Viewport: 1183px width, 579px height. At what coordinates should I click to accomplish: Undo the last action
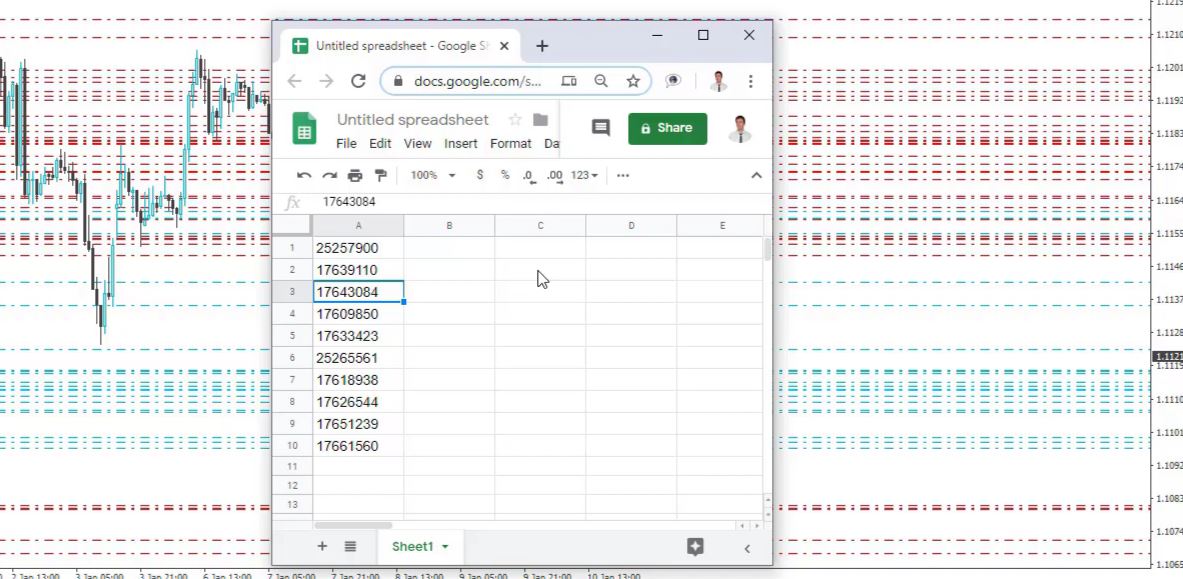pos(305,175)
